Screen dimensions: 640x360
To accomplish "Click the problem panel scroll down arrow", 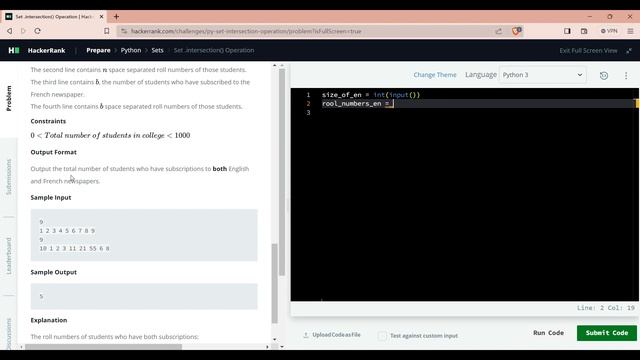I will 274,339.
